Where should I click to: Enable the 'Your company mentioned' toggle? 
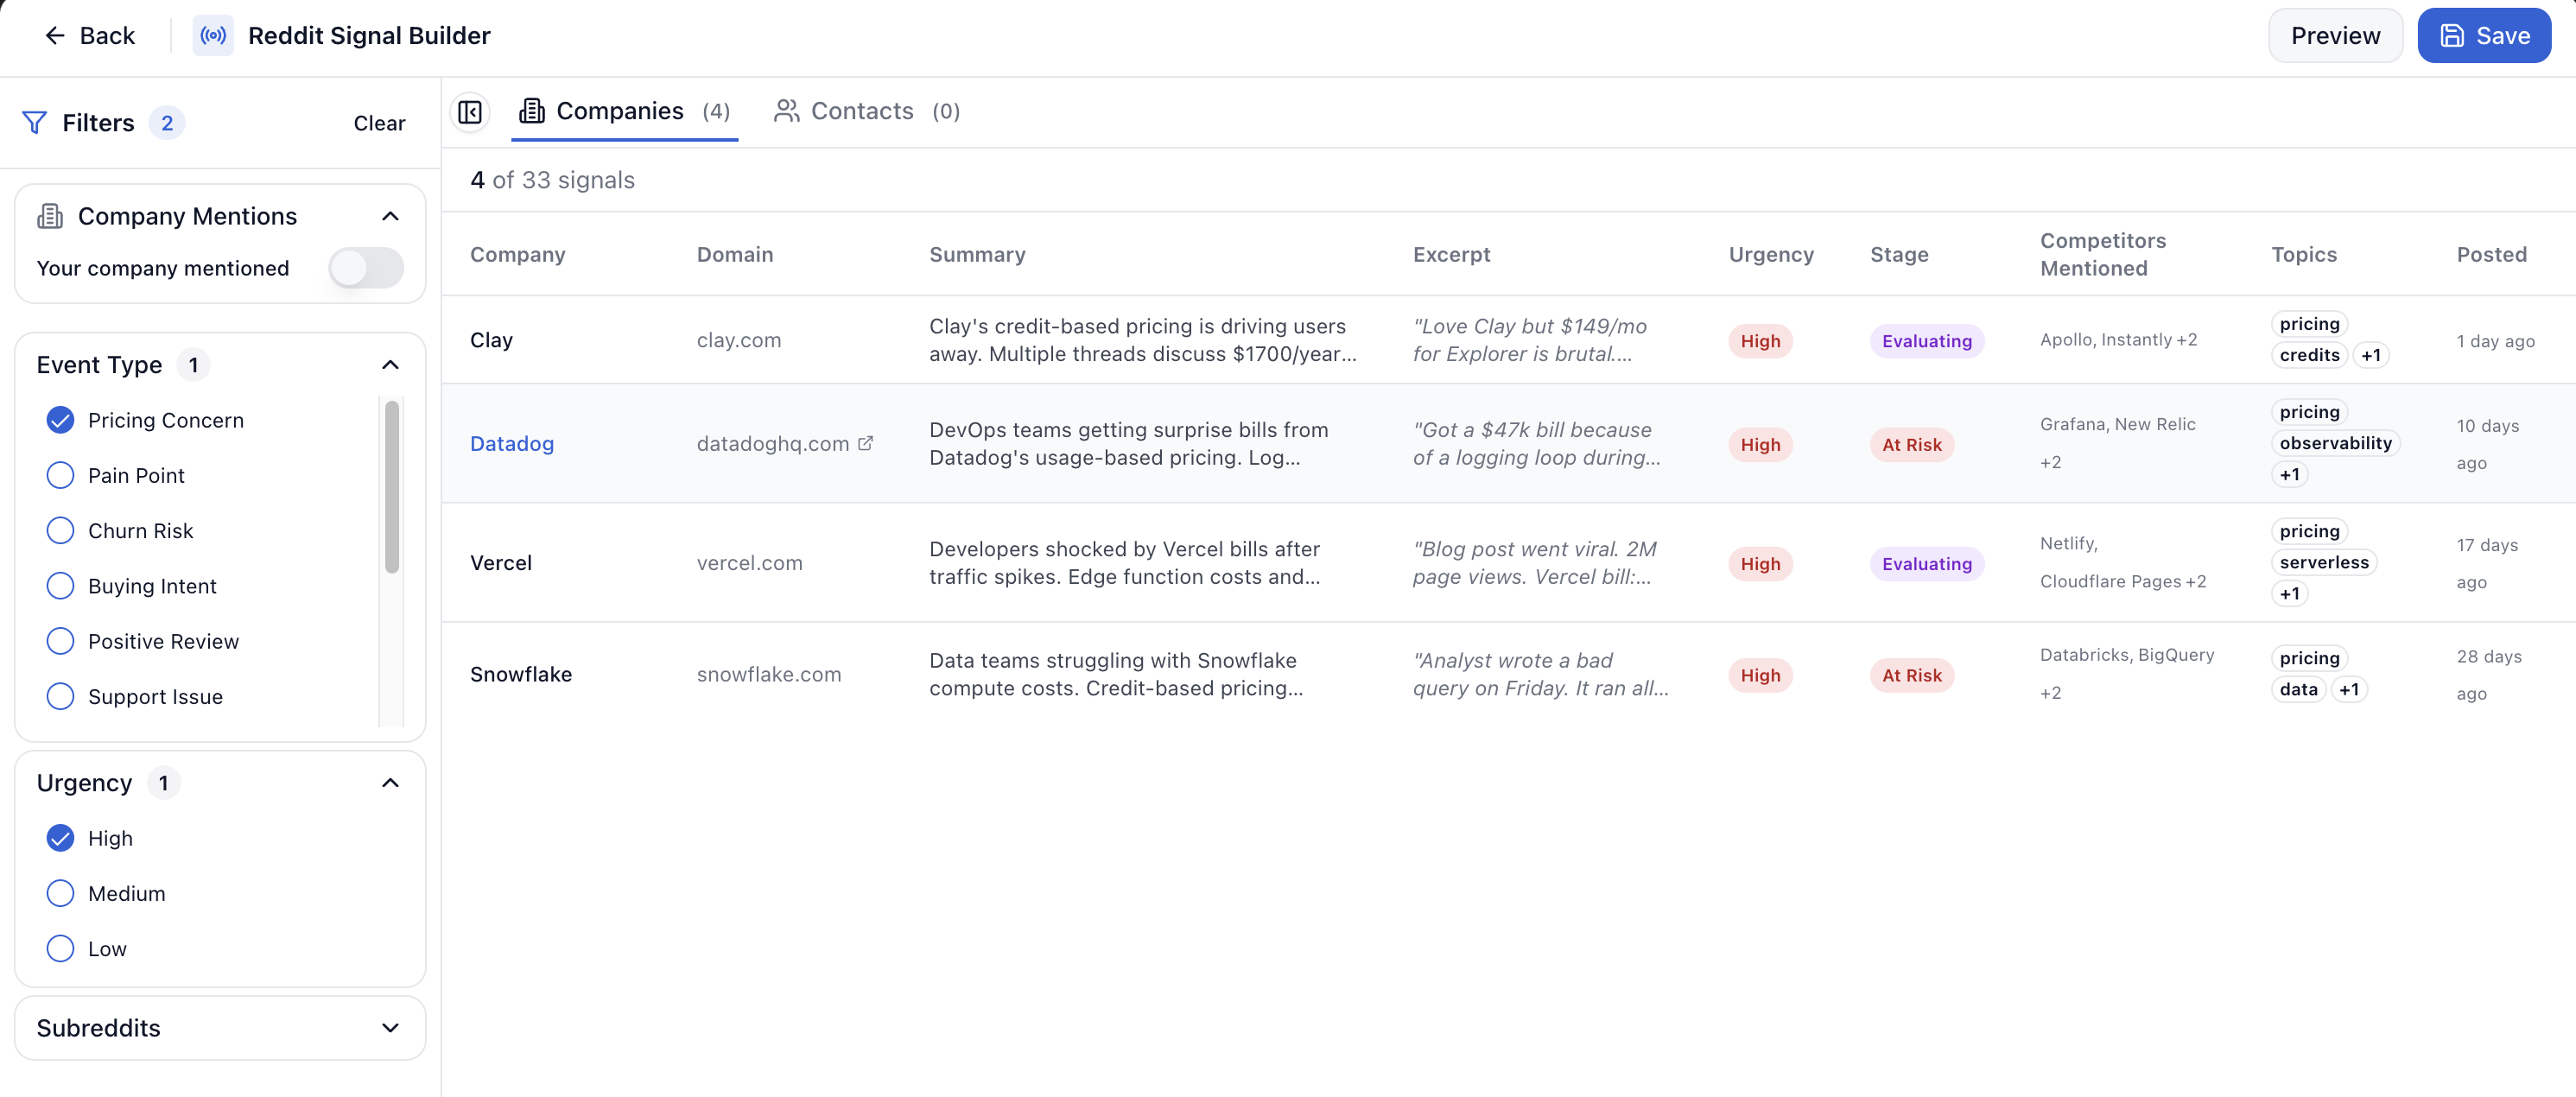point(366,268)
